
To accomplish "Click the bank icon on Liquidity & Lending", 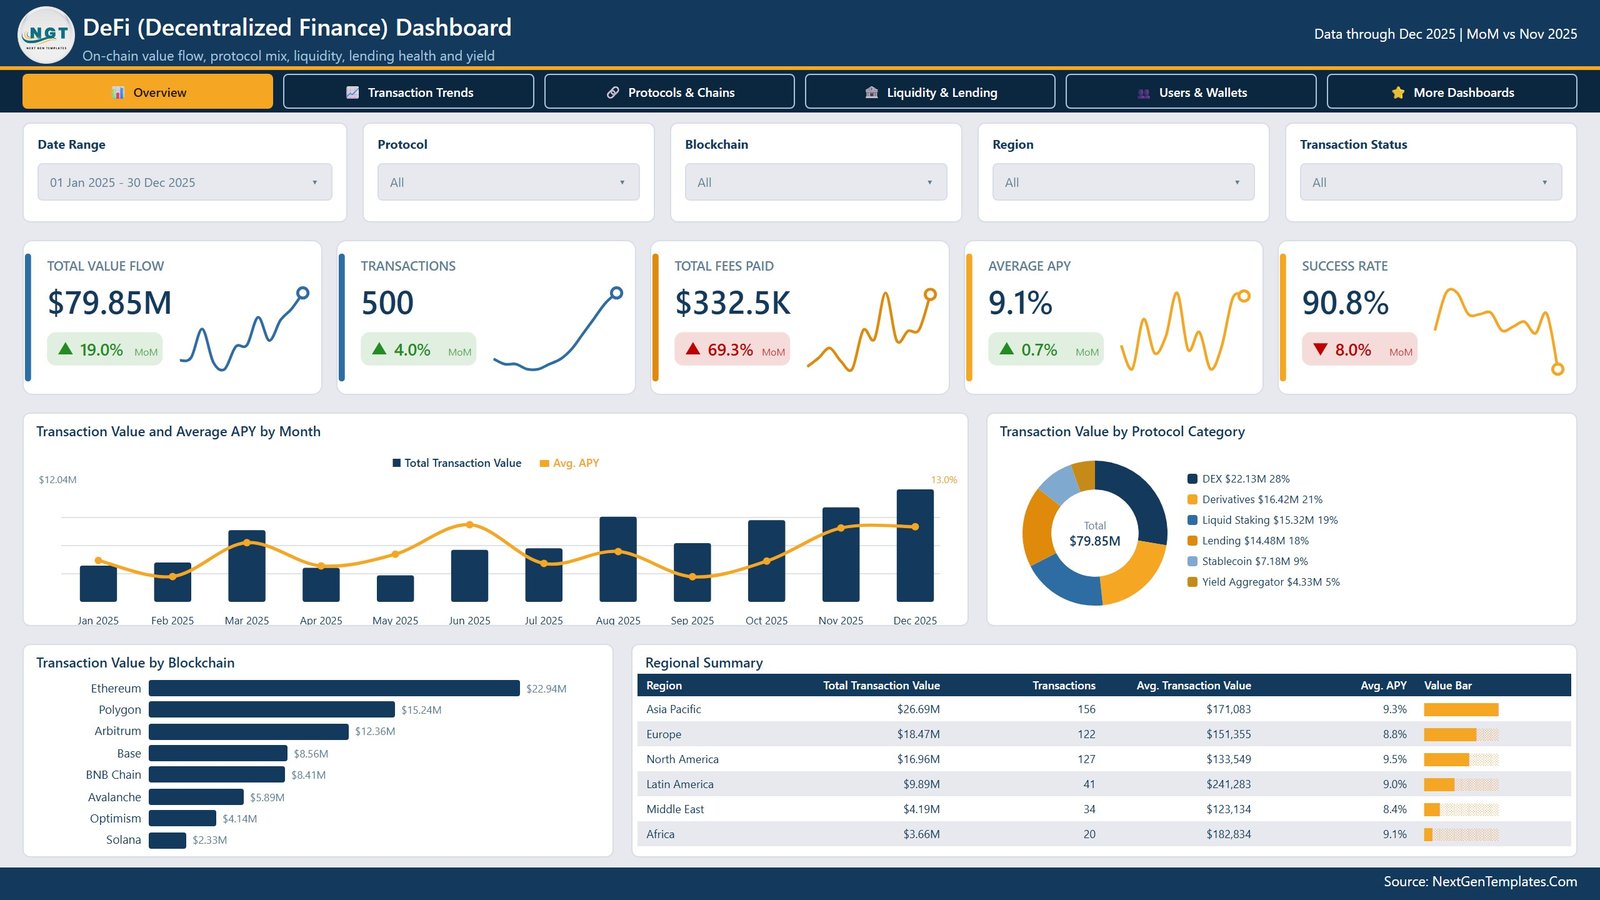I will pos(872,93).
